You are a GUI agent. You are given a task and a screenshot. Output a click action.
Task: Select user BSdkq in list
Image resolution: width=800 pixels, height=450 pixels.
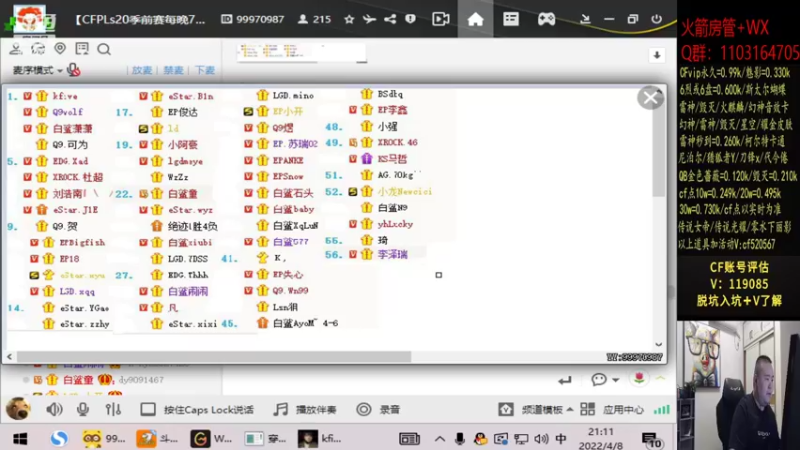(x=390, y=94)
